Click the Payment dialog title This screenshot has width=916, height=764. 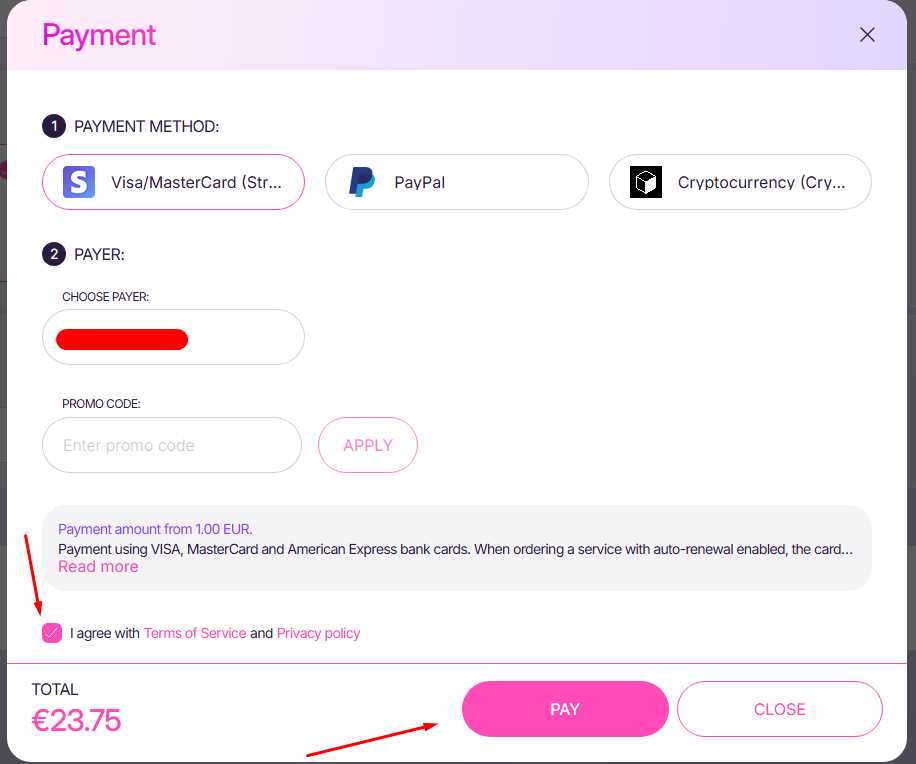[x=99, y=35]
